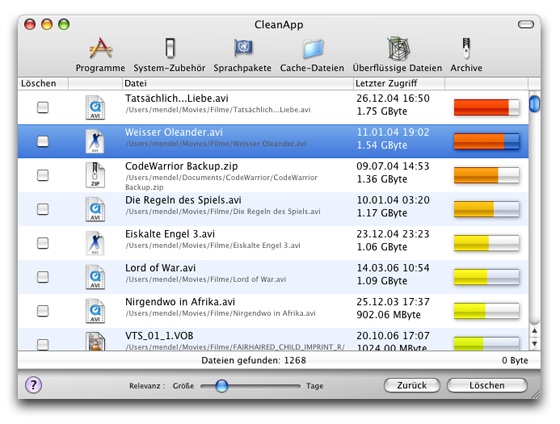Screen dimensions: 560x424
Task: Select file name Weisser Oleander.avi
Action: (174, 132)
